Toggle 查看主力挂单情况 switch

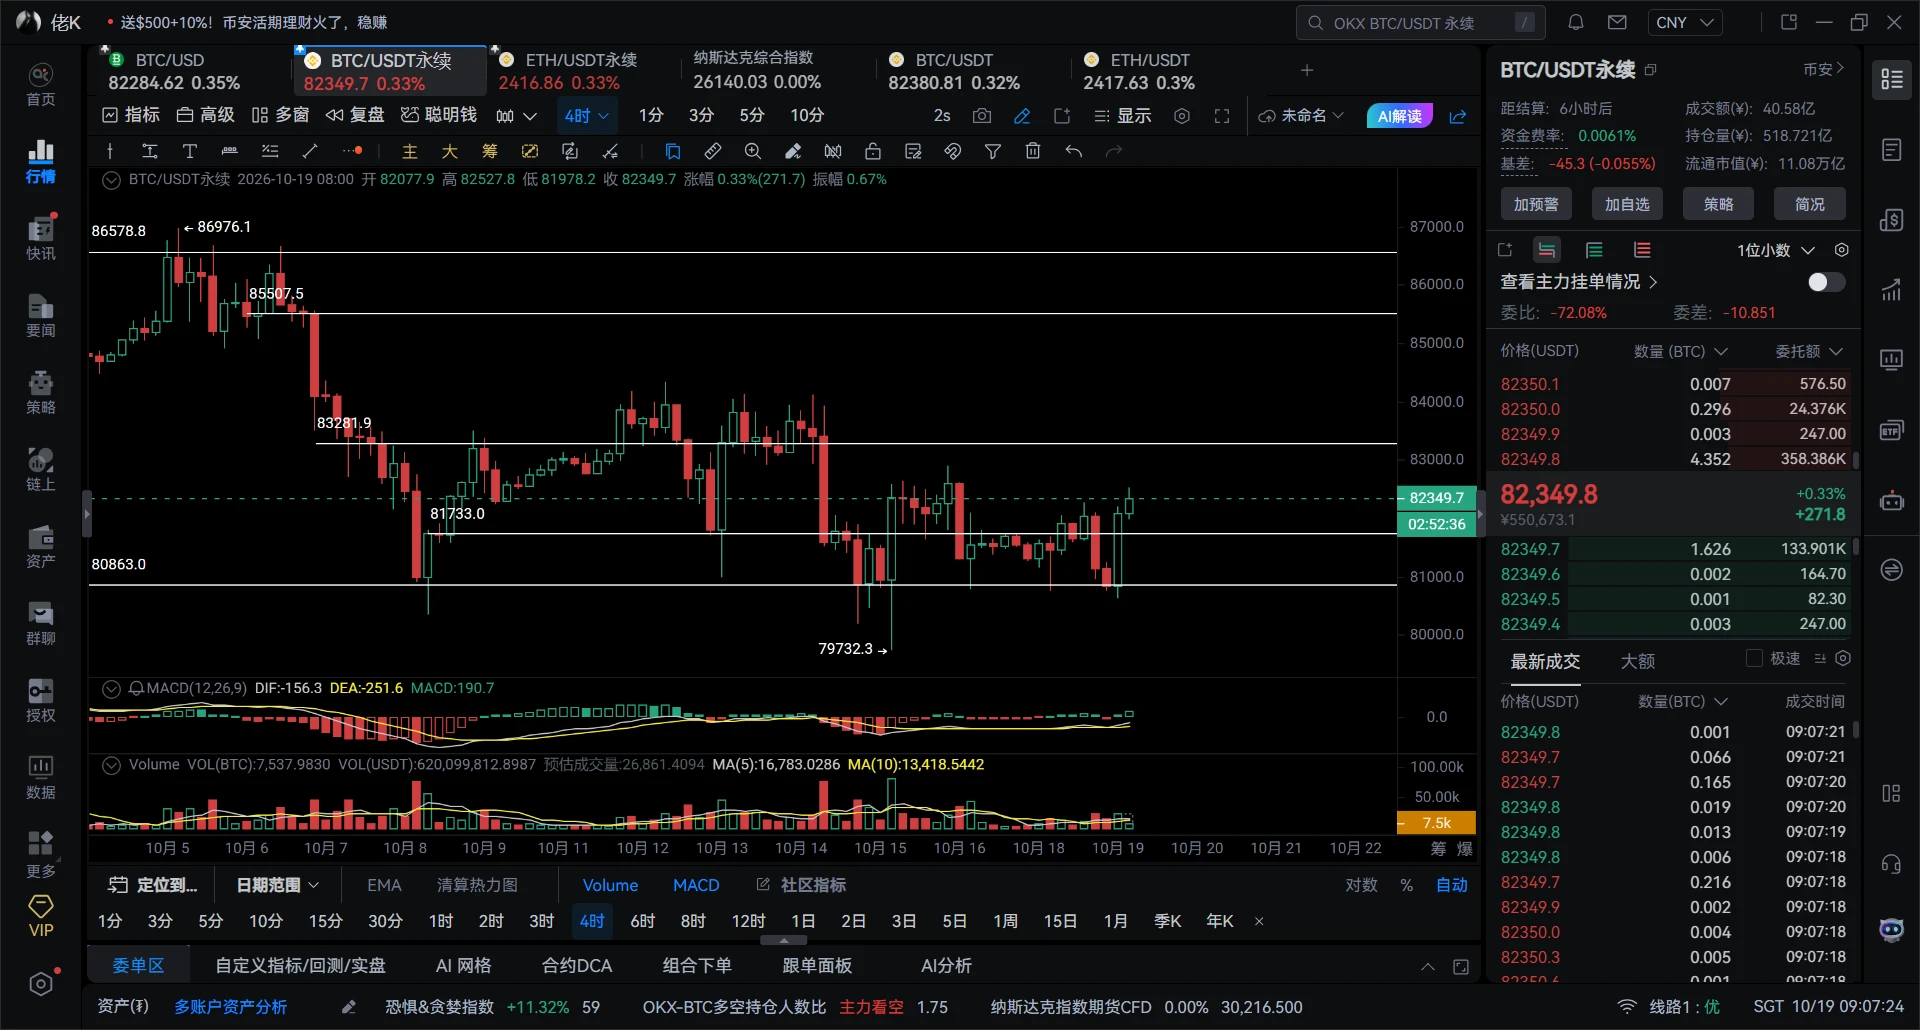(x=1826, y=282)
